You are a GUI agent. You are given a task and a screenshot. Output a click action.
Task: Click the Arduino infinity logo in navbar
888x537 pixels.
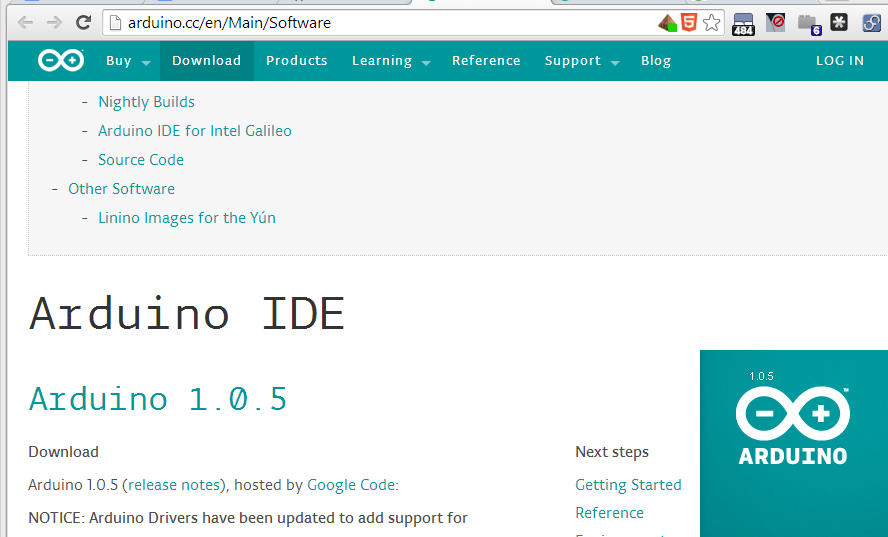point(61,61)
